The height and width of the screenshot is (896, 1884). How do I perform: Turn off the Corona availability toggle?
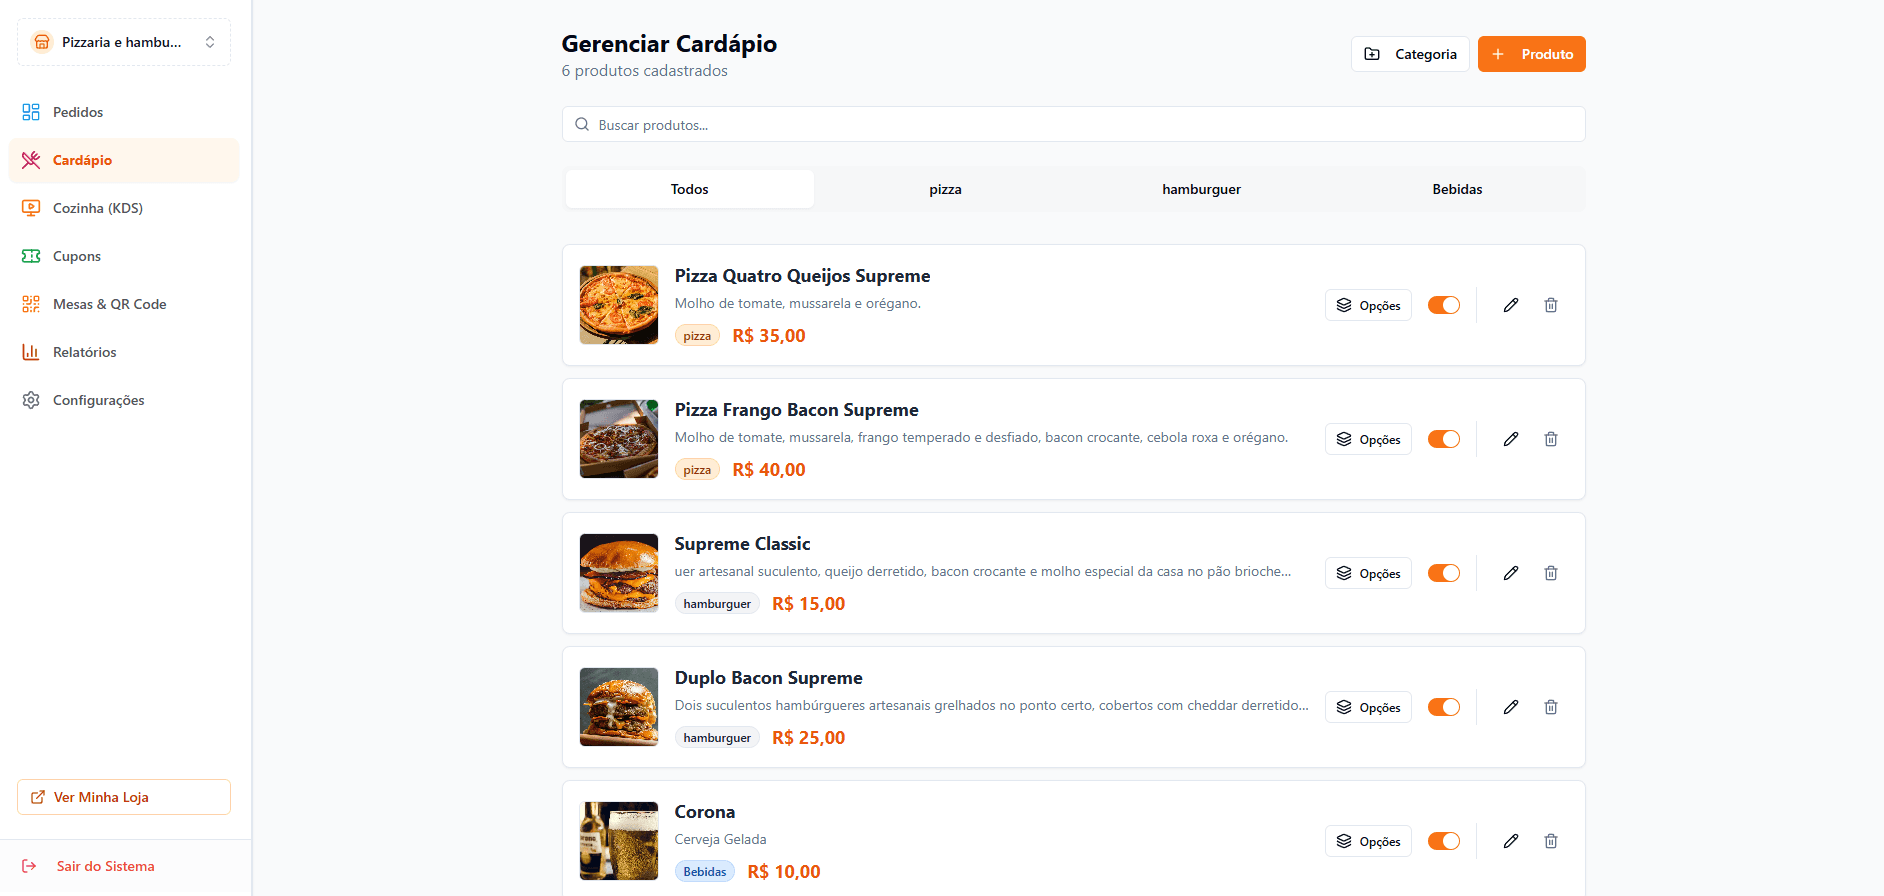(1443, 841)
